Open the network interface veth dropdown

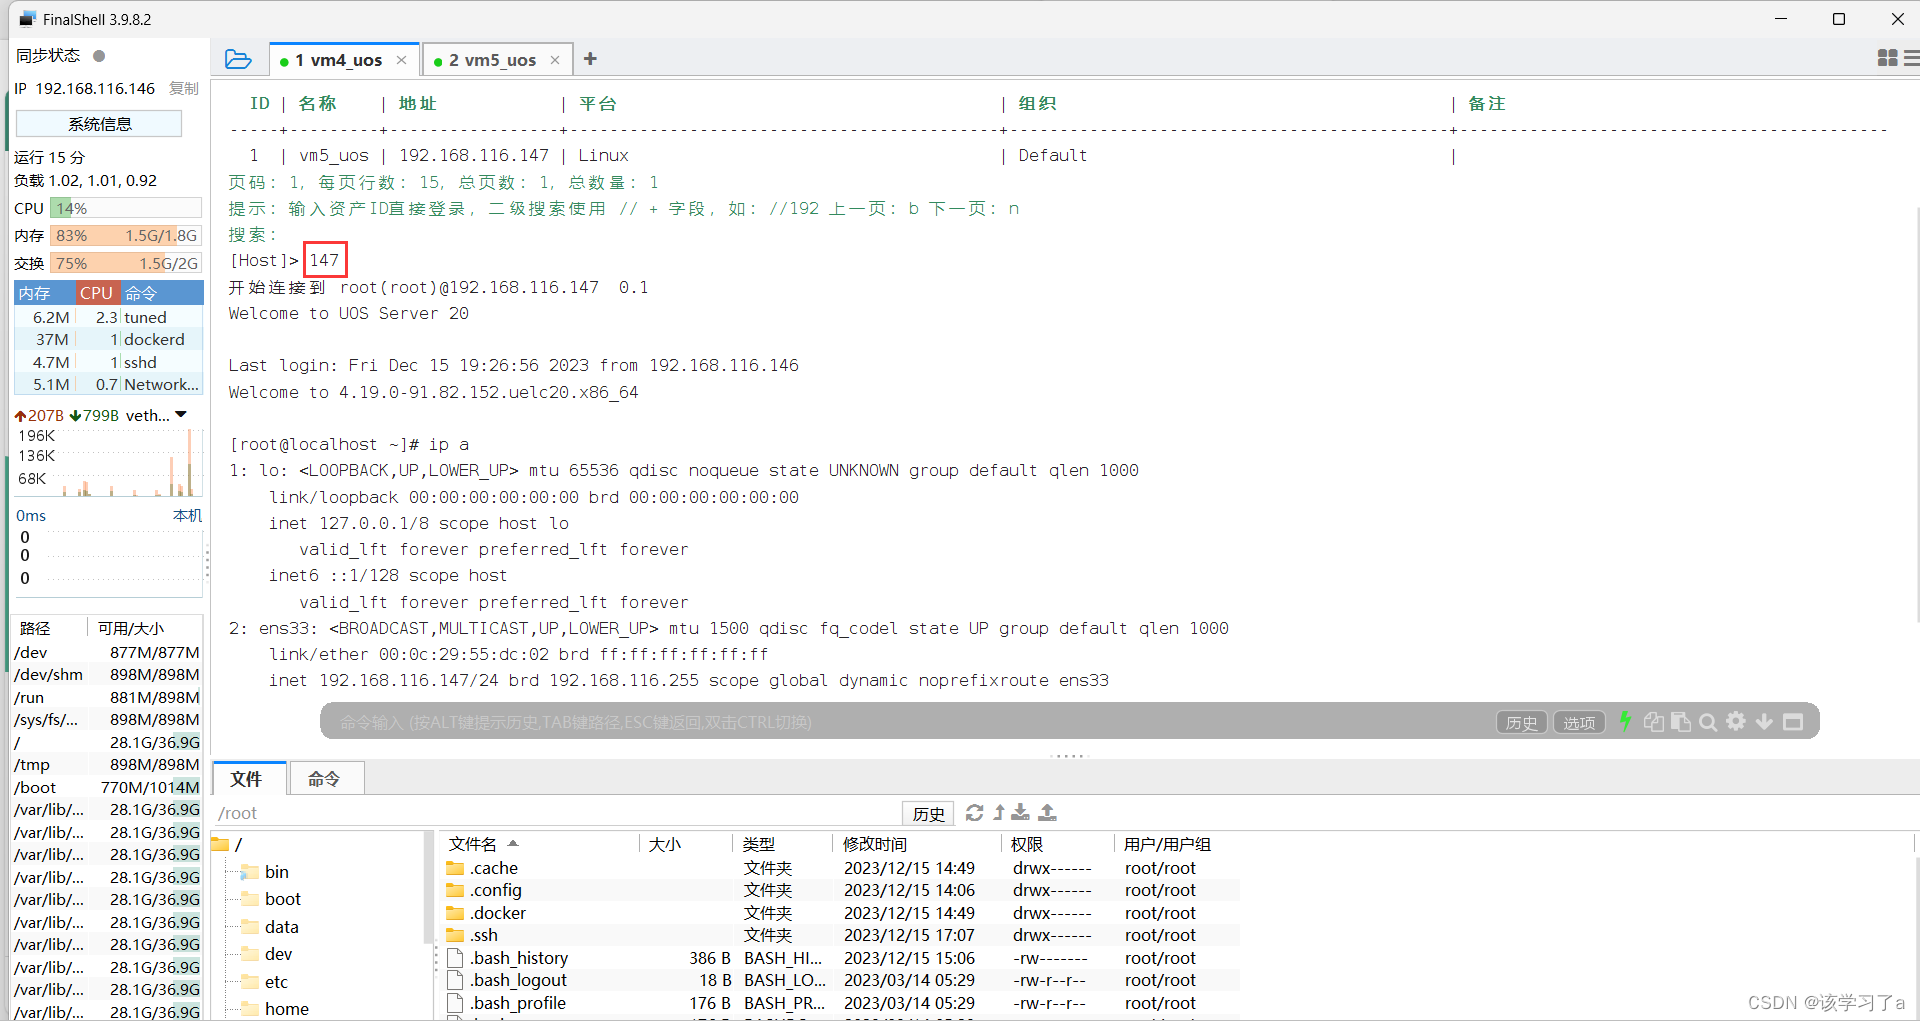pyautogui.click(x=181, y=415)
